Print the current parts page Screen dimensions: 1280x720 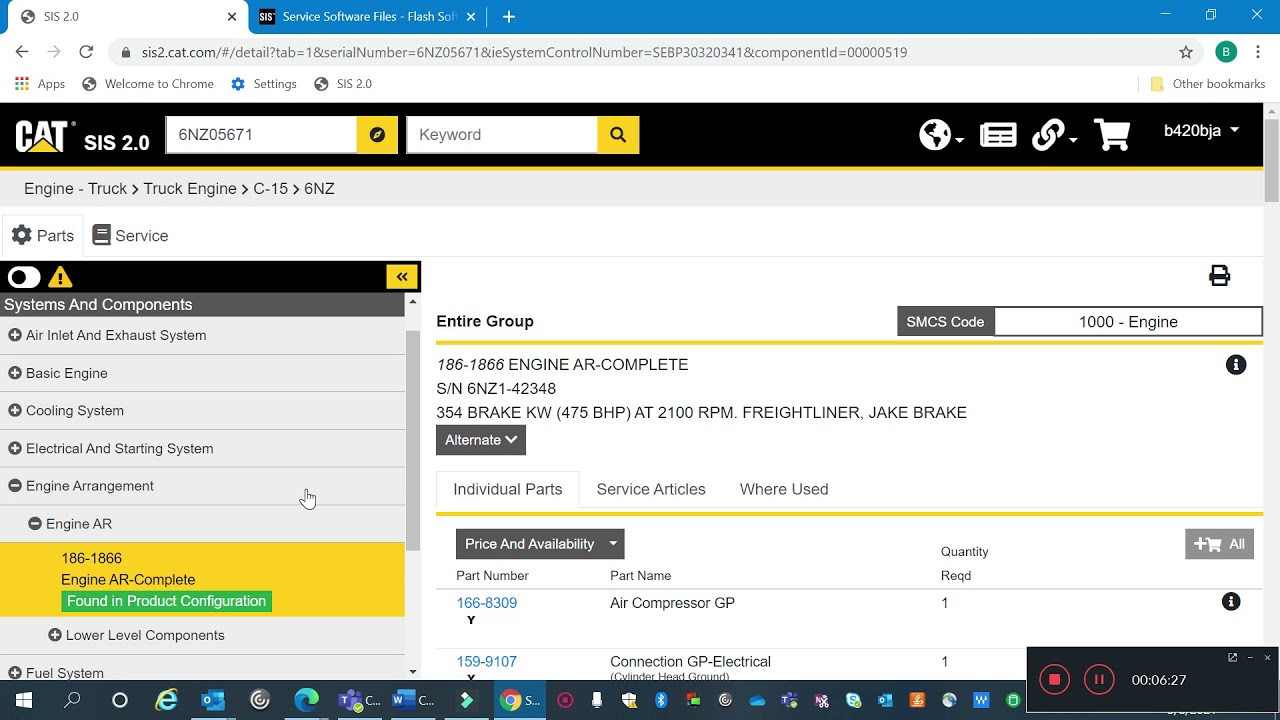coord(1219,276)
